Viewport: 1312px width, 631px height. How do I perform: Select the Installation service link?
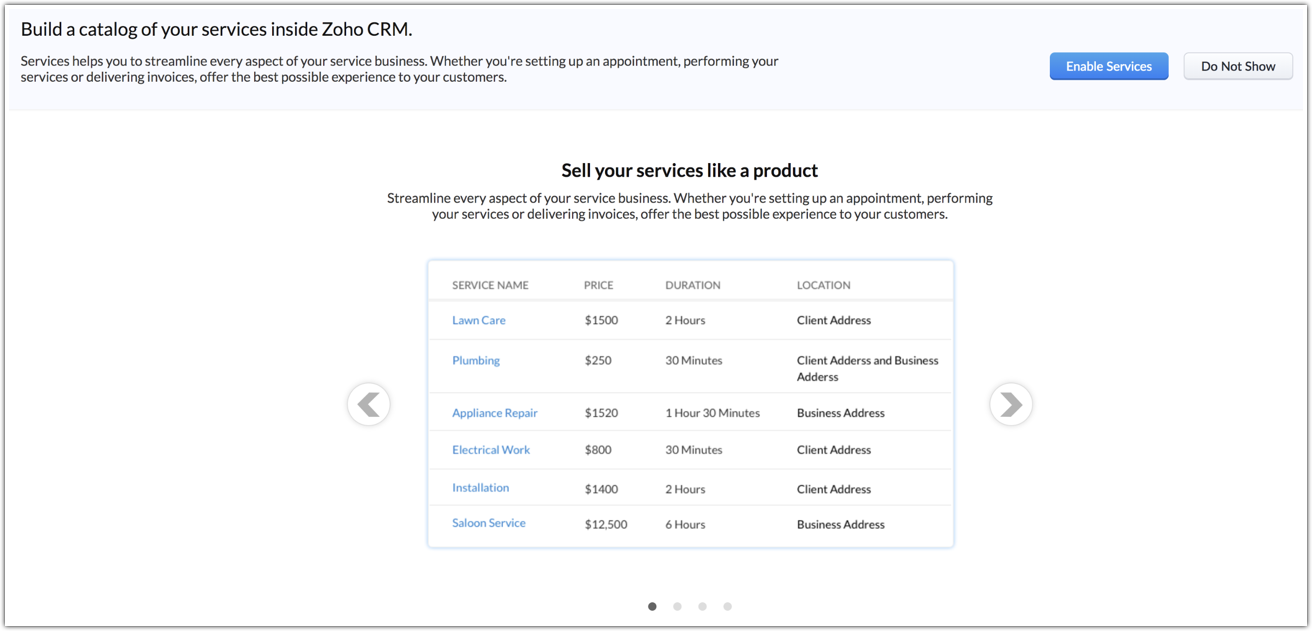[x=481, y=488]
